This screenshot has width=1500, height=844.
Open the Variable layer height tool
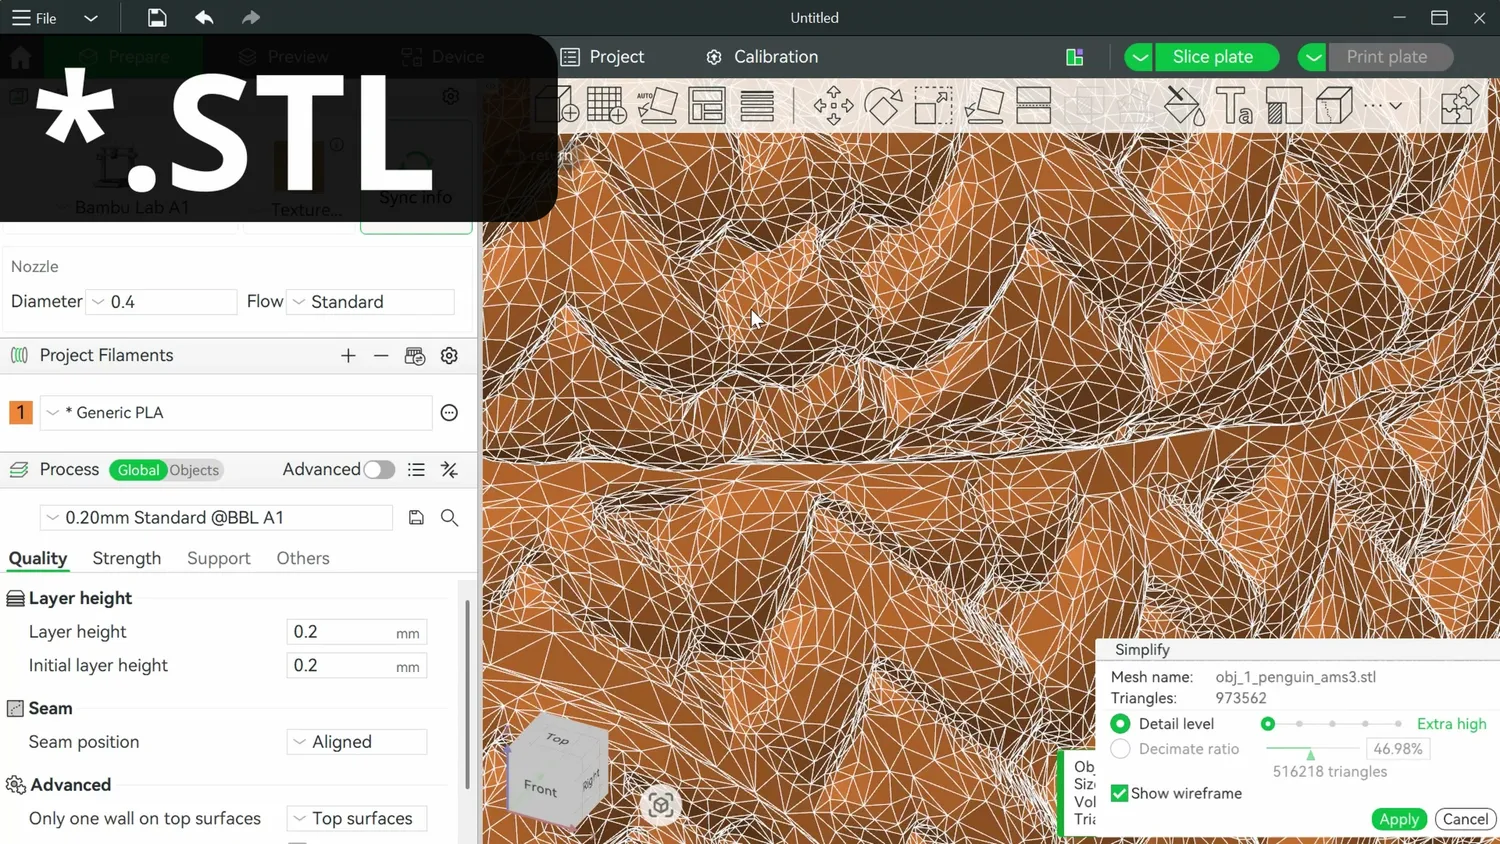click(757, 105)
